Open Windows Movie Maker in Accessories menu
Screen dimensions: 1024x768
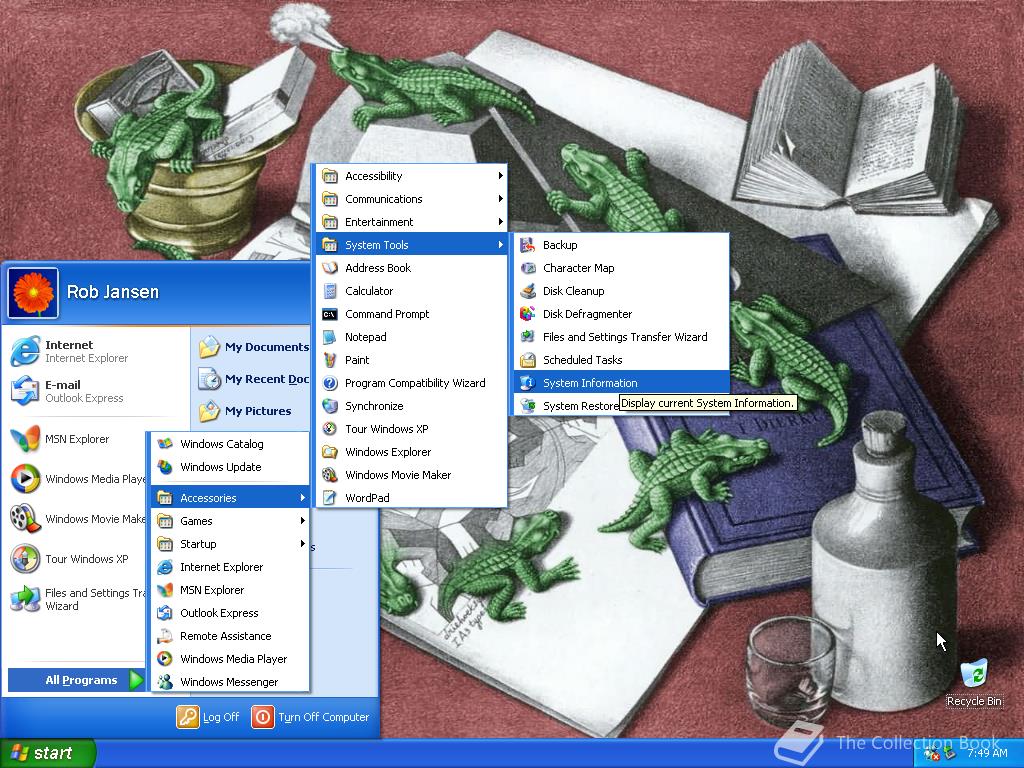tap(411, 475)
